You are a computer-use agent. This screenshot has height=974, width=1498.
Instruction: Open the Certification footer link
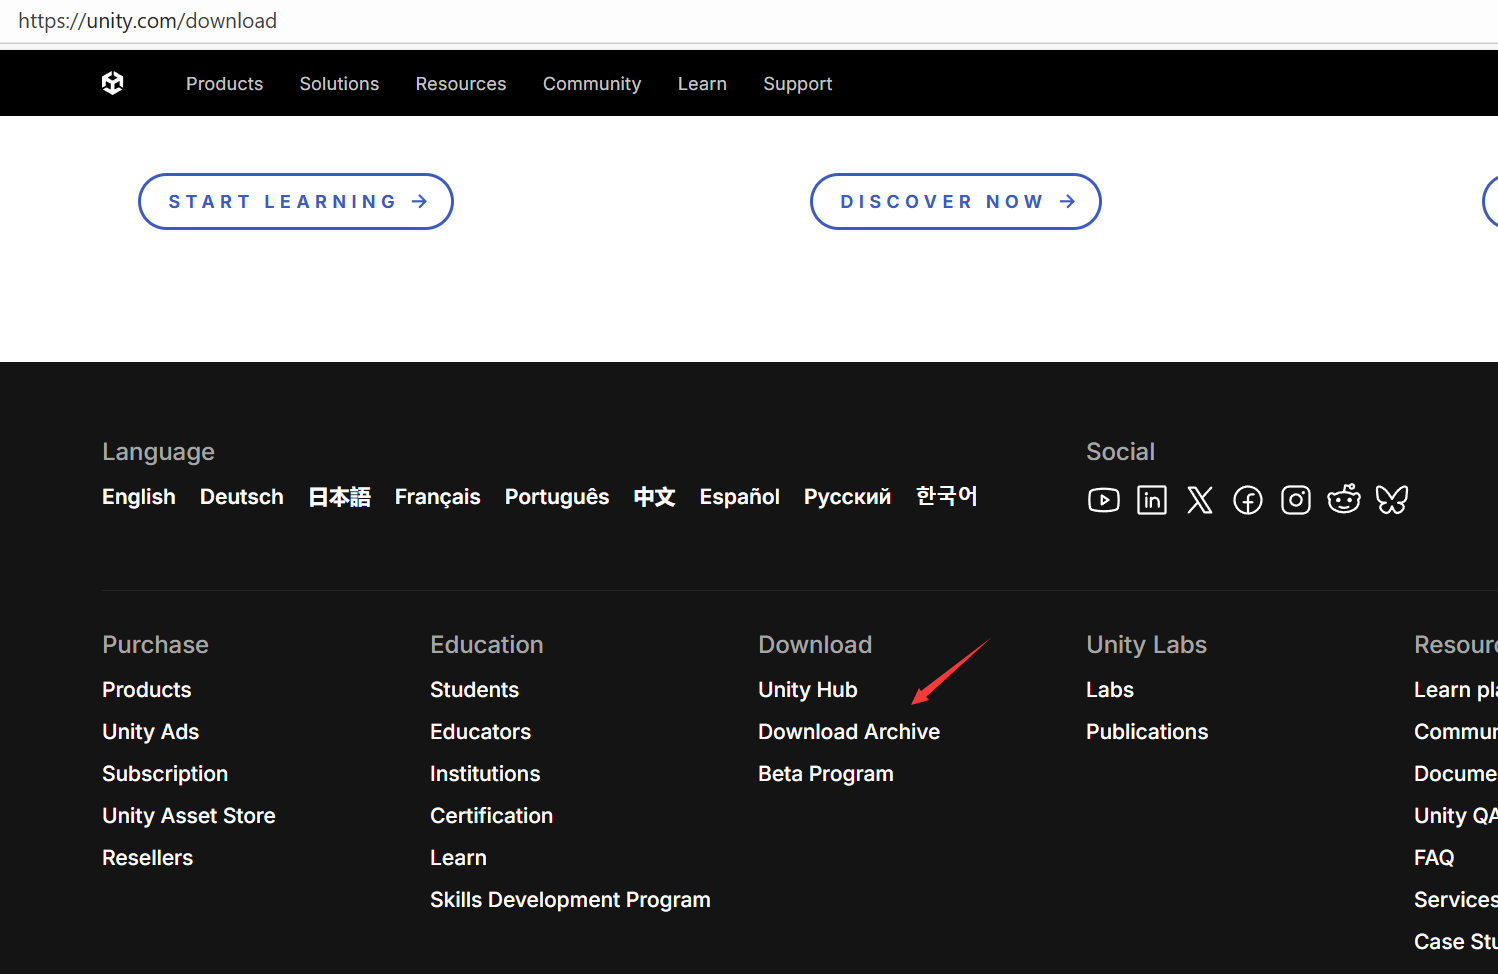point(492,816)
